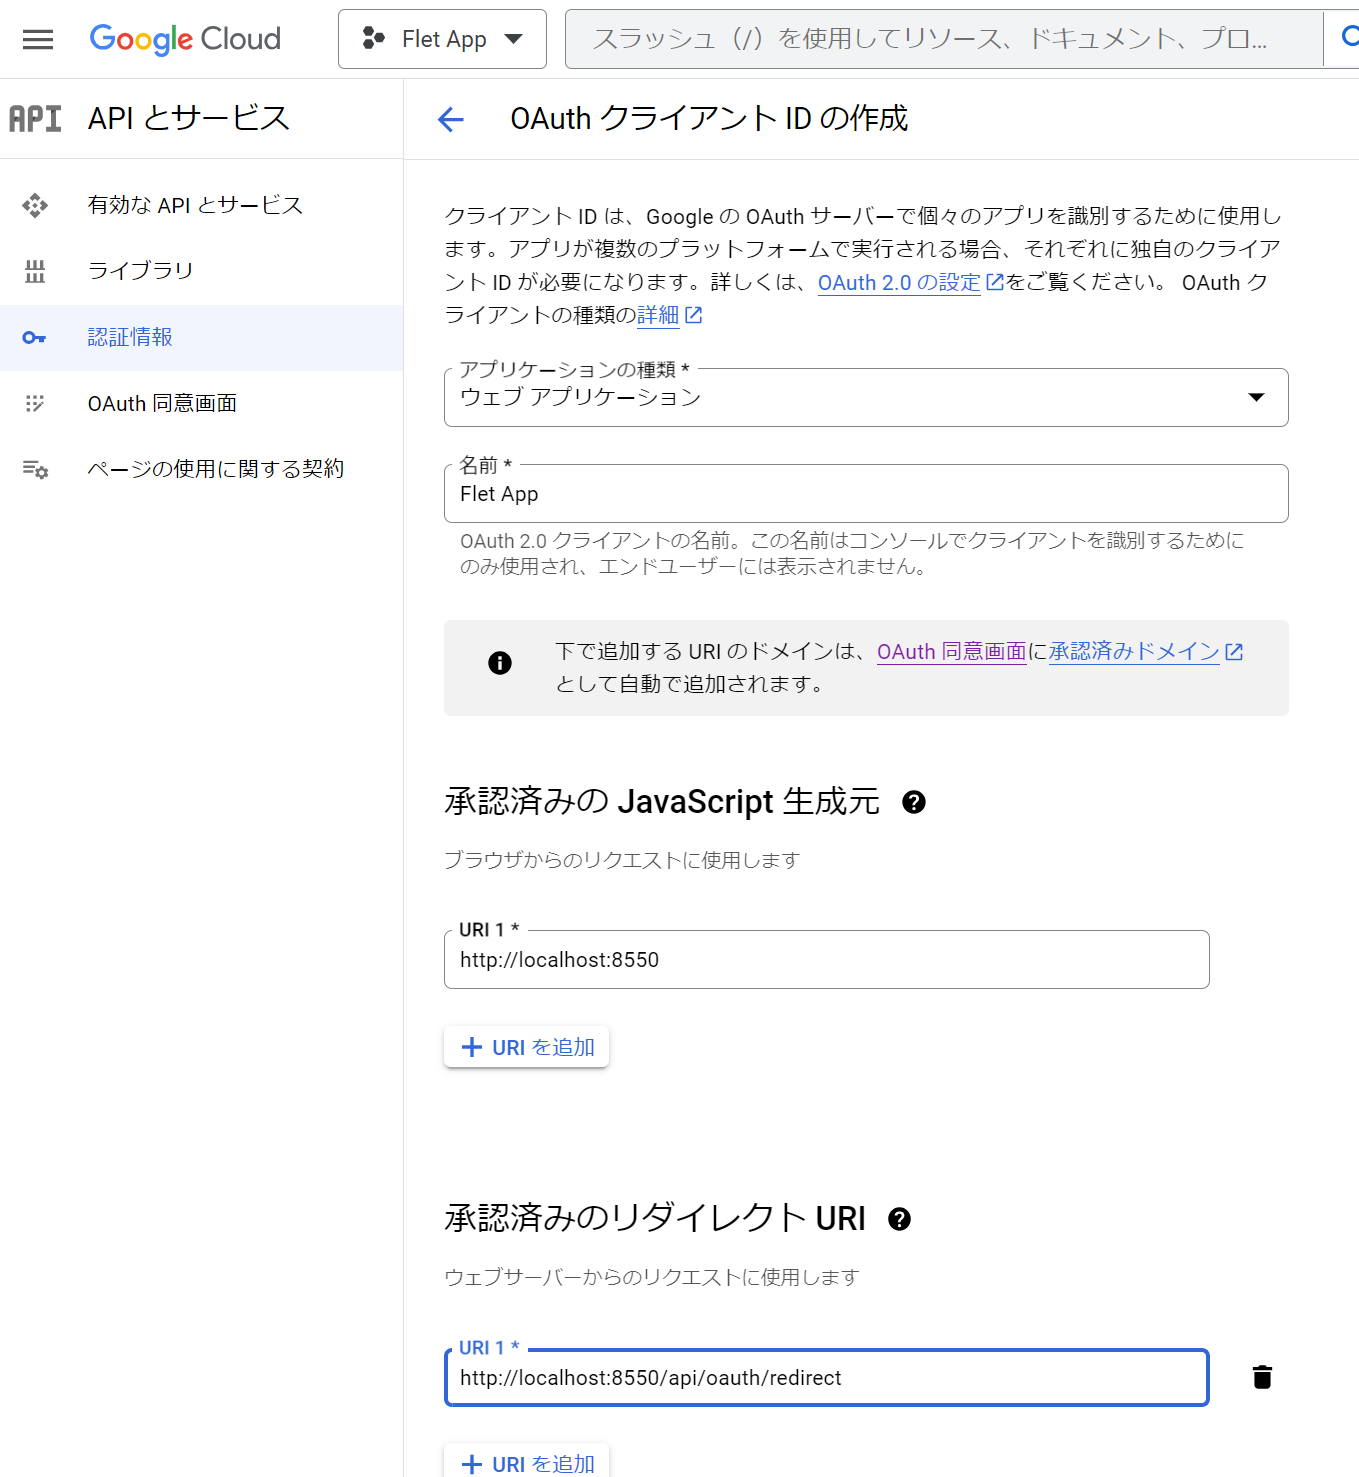Click OAuth 同意画面 link in the info banner
Viewport: 1359px width, 1477px height.
tap(951, 651)
